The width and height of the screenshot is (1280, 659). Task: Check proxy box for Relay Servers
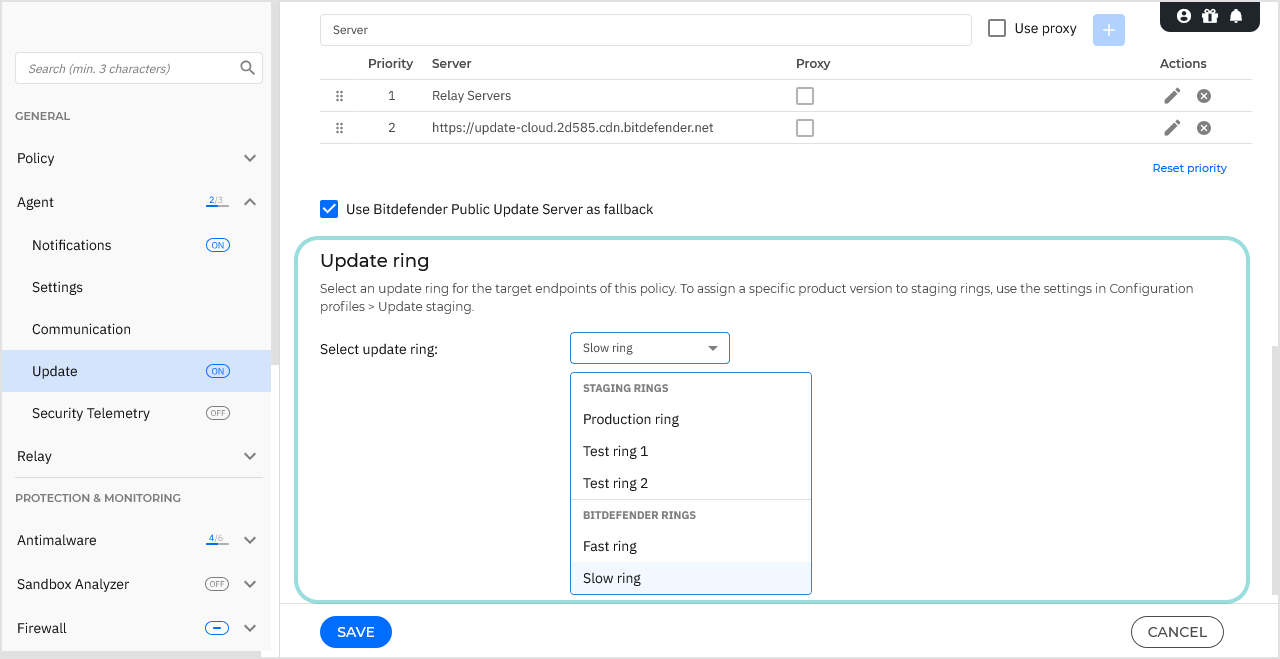click(805, 96)
